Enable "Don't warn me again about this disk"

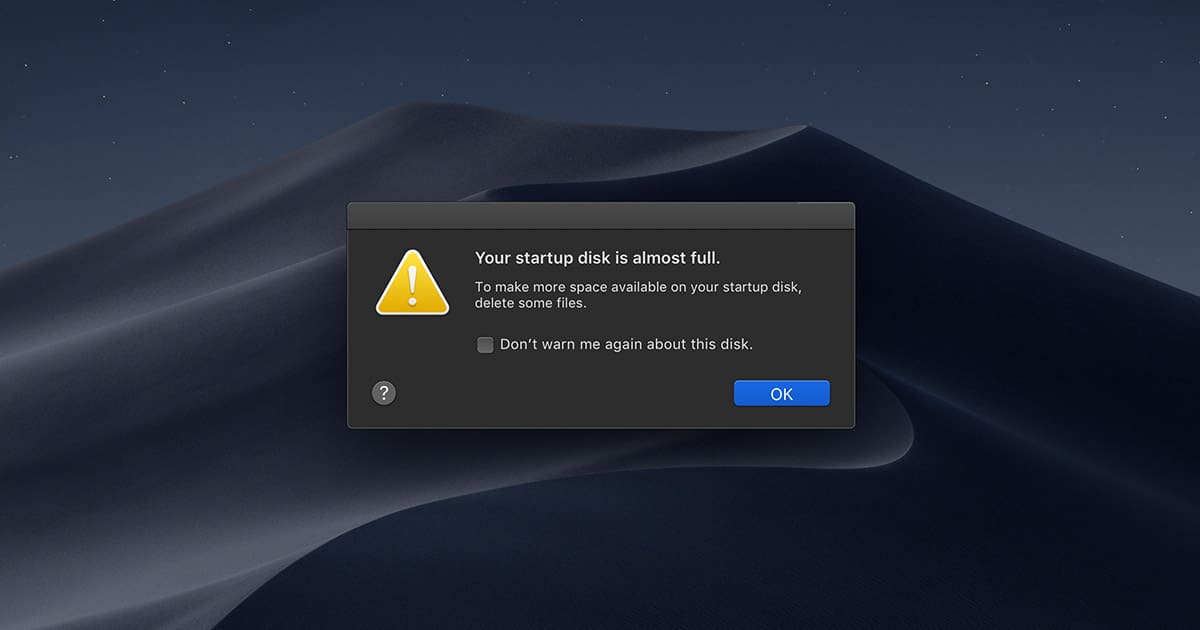pyautogui.click(x=485, y=345)
